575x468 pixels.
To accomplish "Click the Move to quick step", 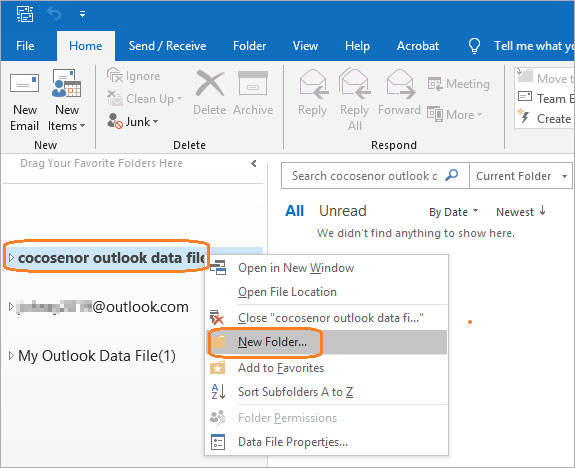I will click(545, 78).
